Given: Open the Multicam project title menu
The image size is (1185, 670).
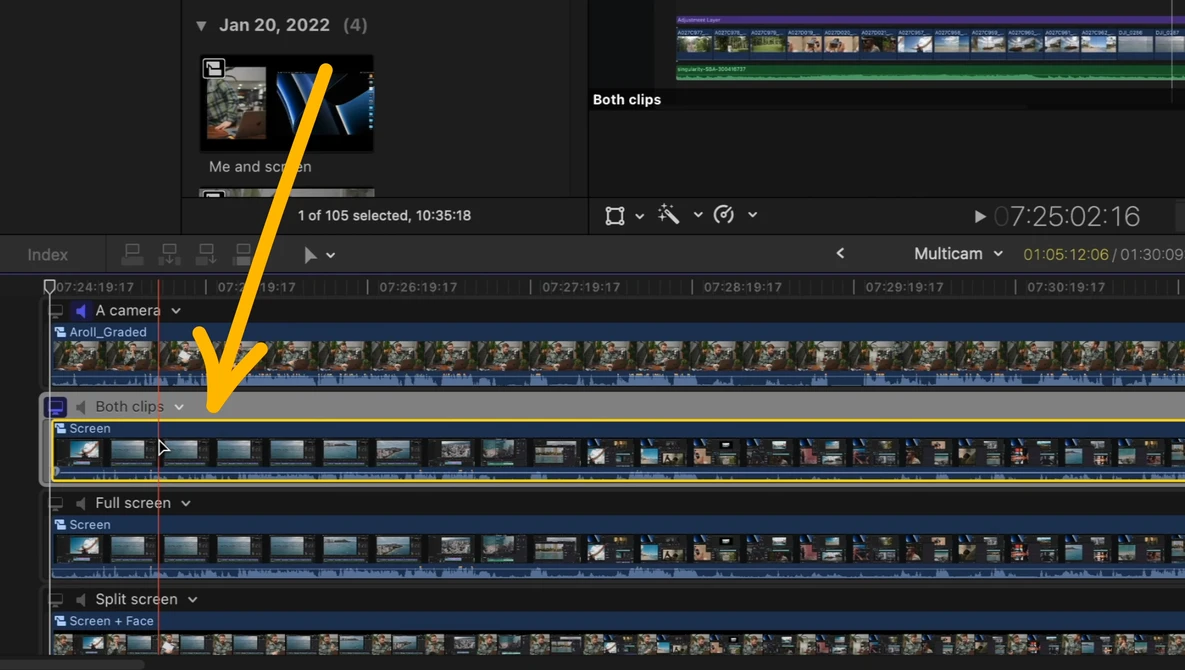Looking at the screenshot, I should point(958,254).
